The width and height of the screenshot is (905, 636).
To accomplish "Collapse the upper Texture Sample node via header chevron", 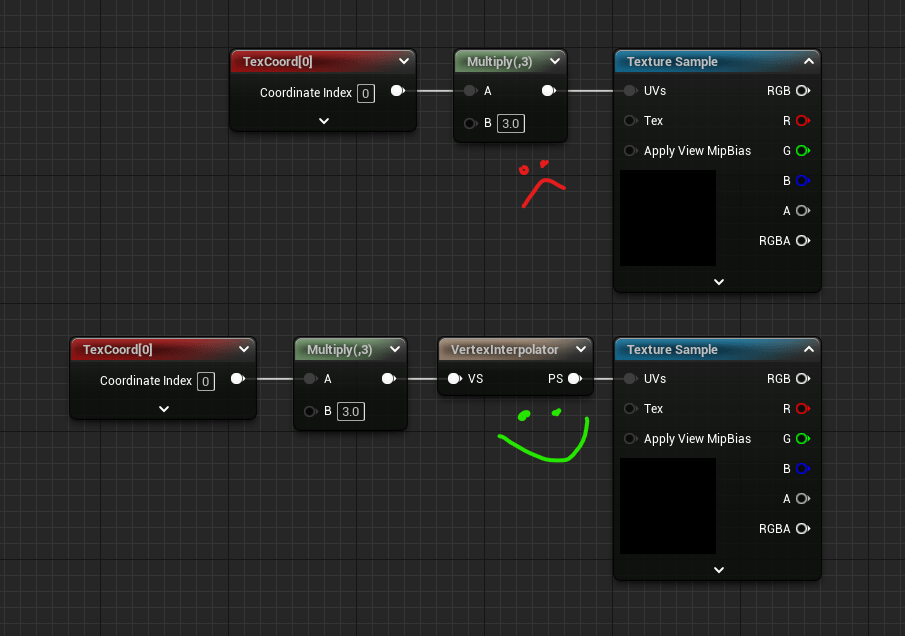I will pos(808,62).
